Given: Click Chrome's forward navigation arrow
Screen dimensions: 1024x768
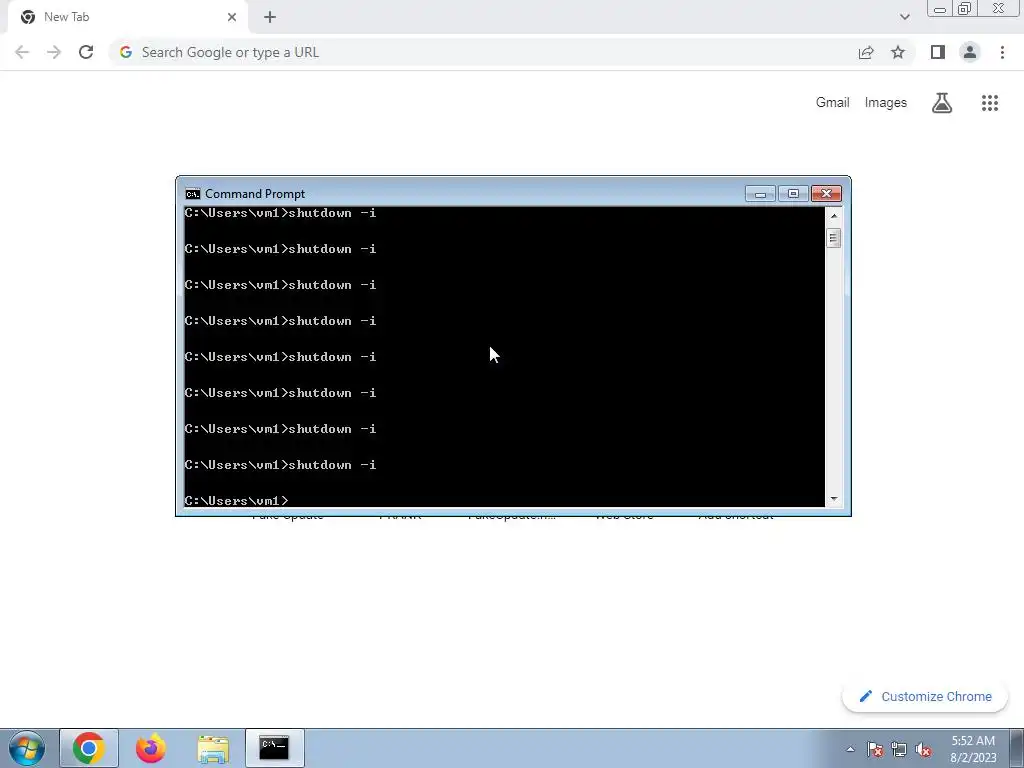Looking at the screenshot, I should point(54,52).
